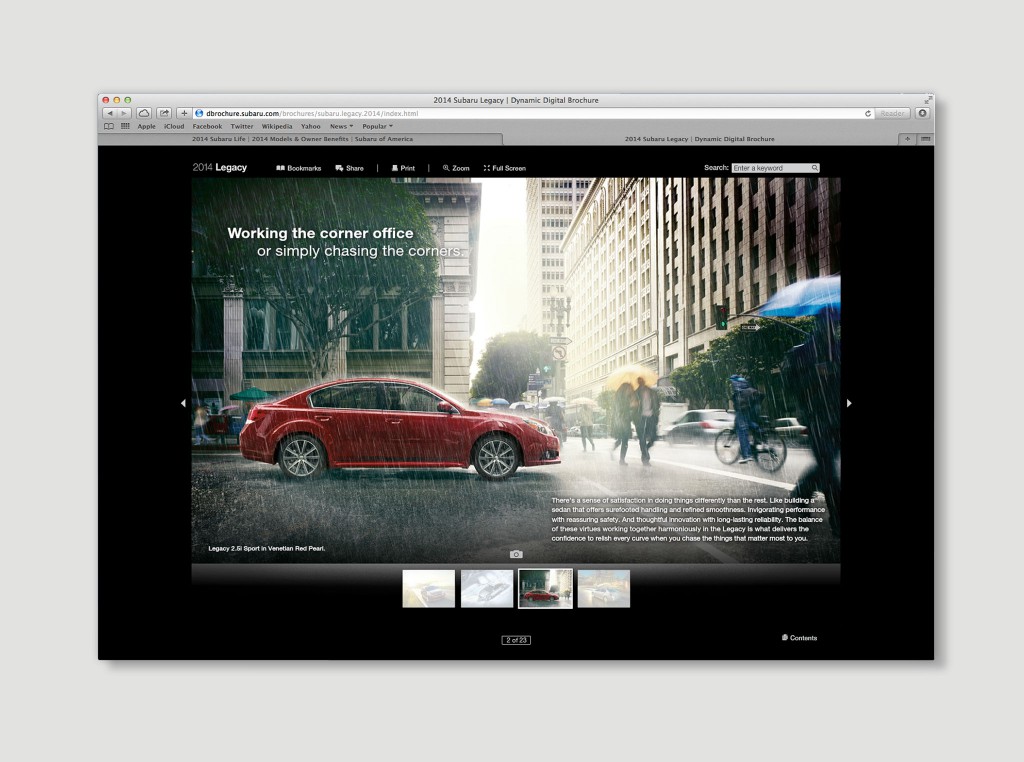Viewport: 1024px width, 762px height.
Task: Show all tabs icon in the tab bar
Action: click(925, 139)
